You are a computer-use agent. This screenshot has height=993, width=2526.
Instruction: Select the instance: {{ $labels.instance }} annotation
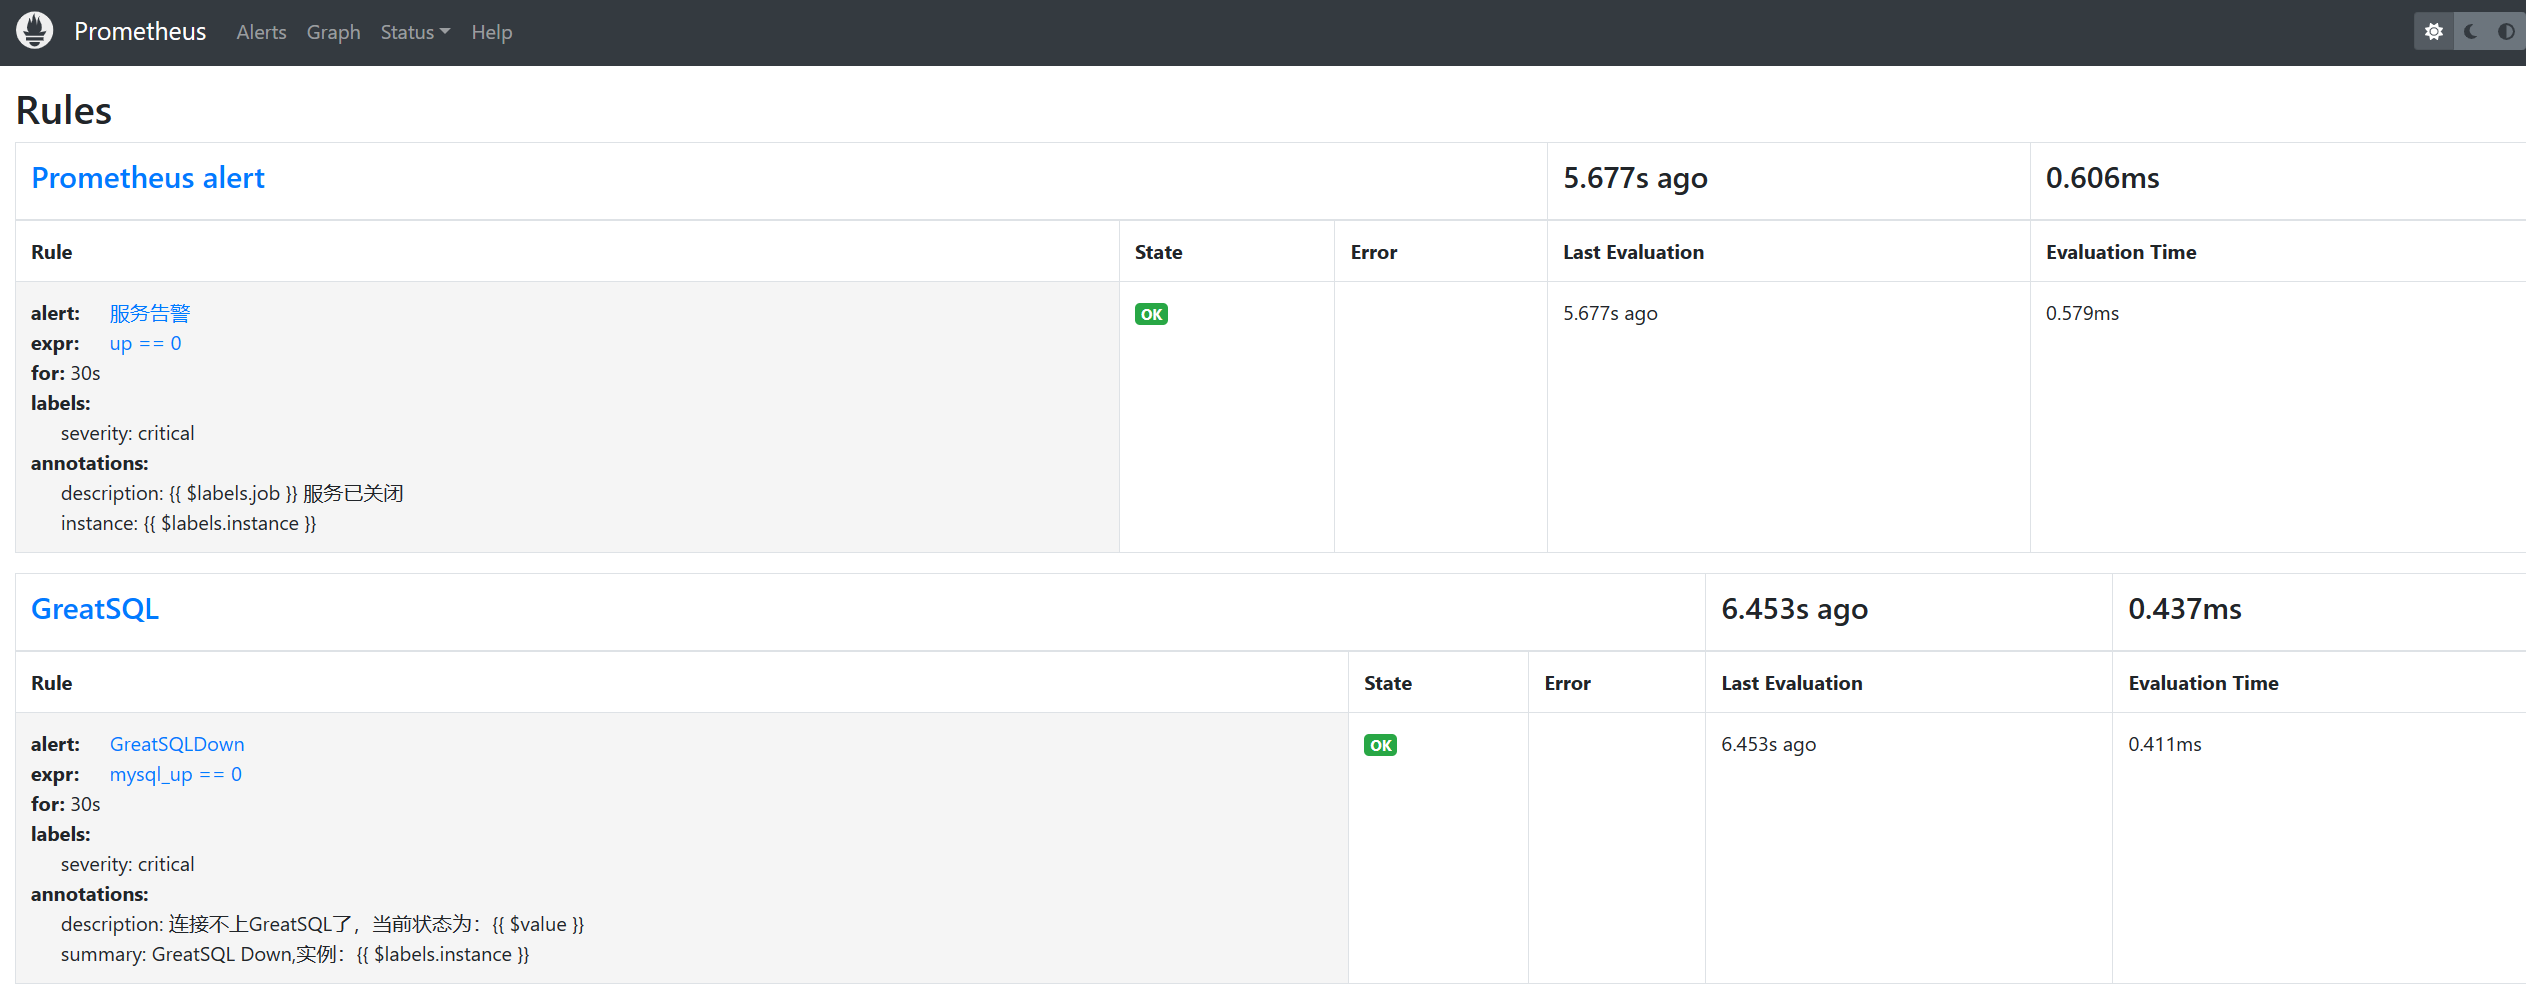(188, 523)
